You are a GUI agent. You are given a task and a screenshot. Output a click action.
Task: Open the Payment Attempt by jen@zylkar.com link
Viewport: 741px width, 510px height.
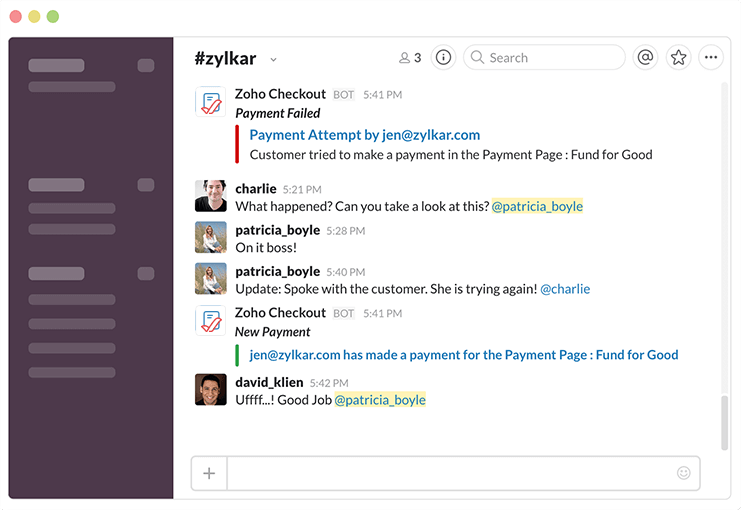click(364, 135)
